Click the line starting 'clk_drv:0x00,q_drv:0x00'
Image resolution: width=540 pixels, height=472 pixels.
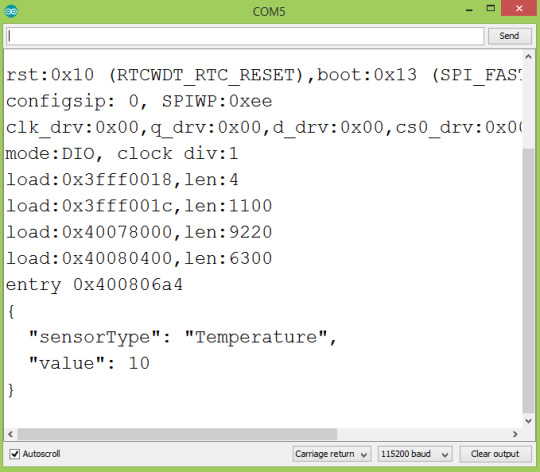264,128
